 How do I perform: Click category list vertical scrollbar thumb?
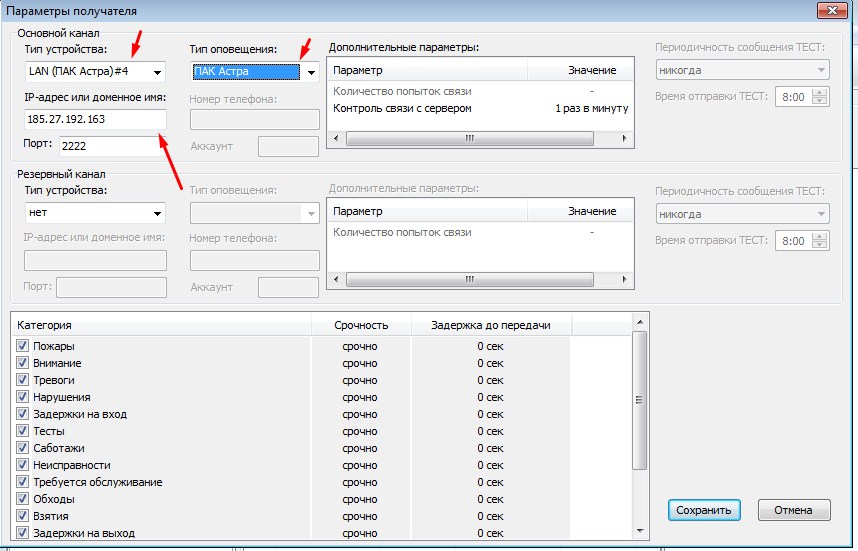640,400
